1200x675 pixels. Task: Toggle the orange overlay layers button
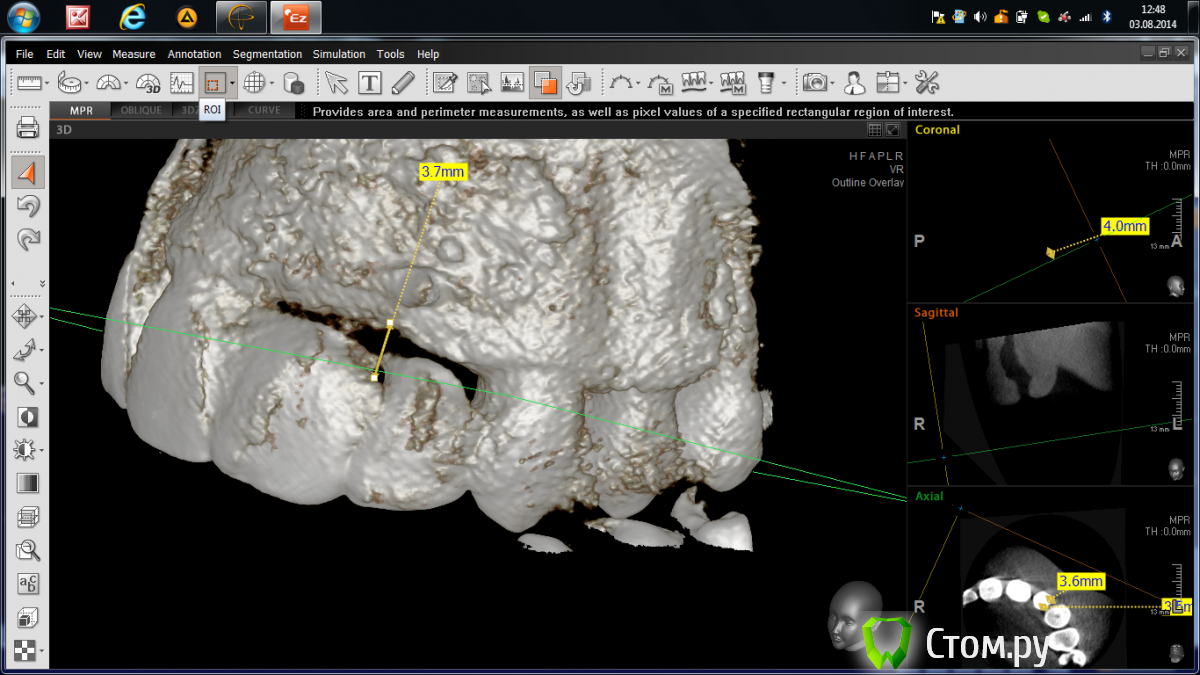[545, 83]
